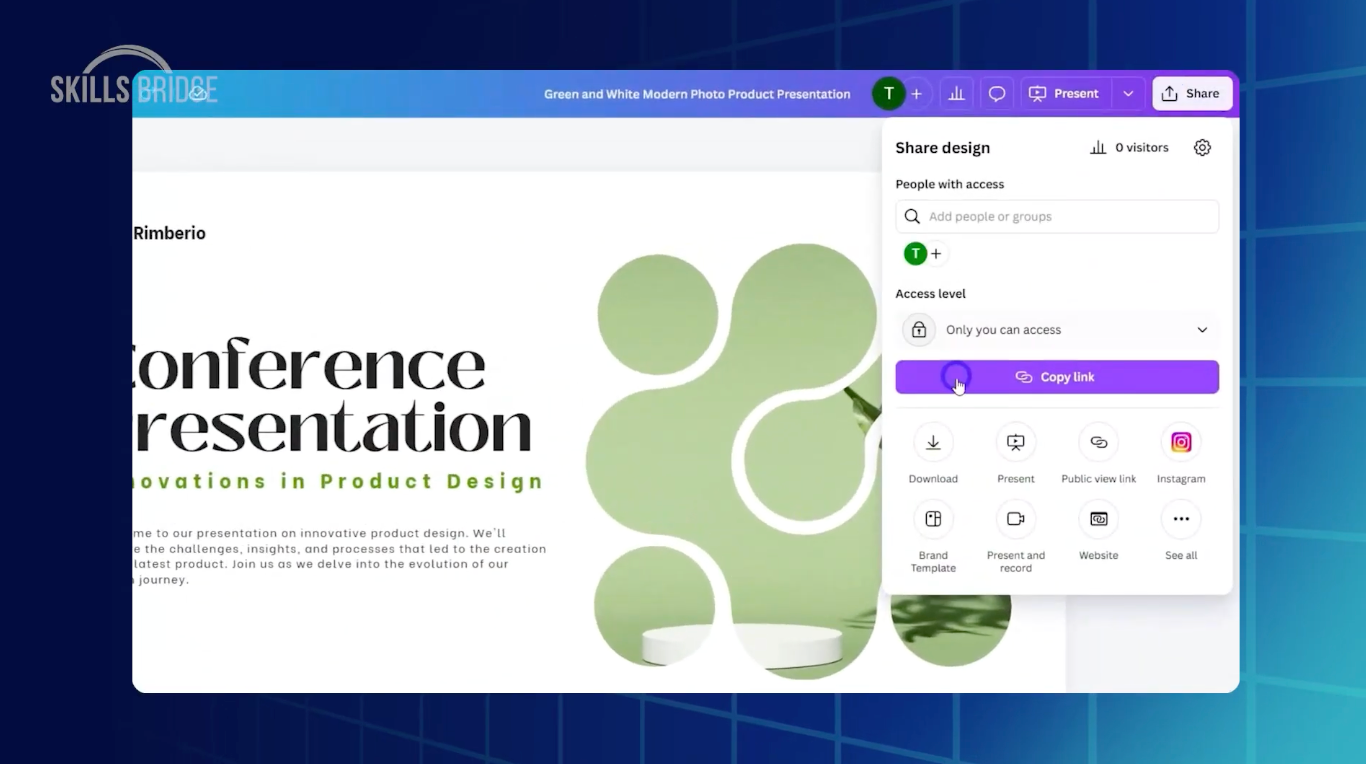Open the Public view link option
Viewport: 1366px width, 764px height.
tap(1098, 443)
